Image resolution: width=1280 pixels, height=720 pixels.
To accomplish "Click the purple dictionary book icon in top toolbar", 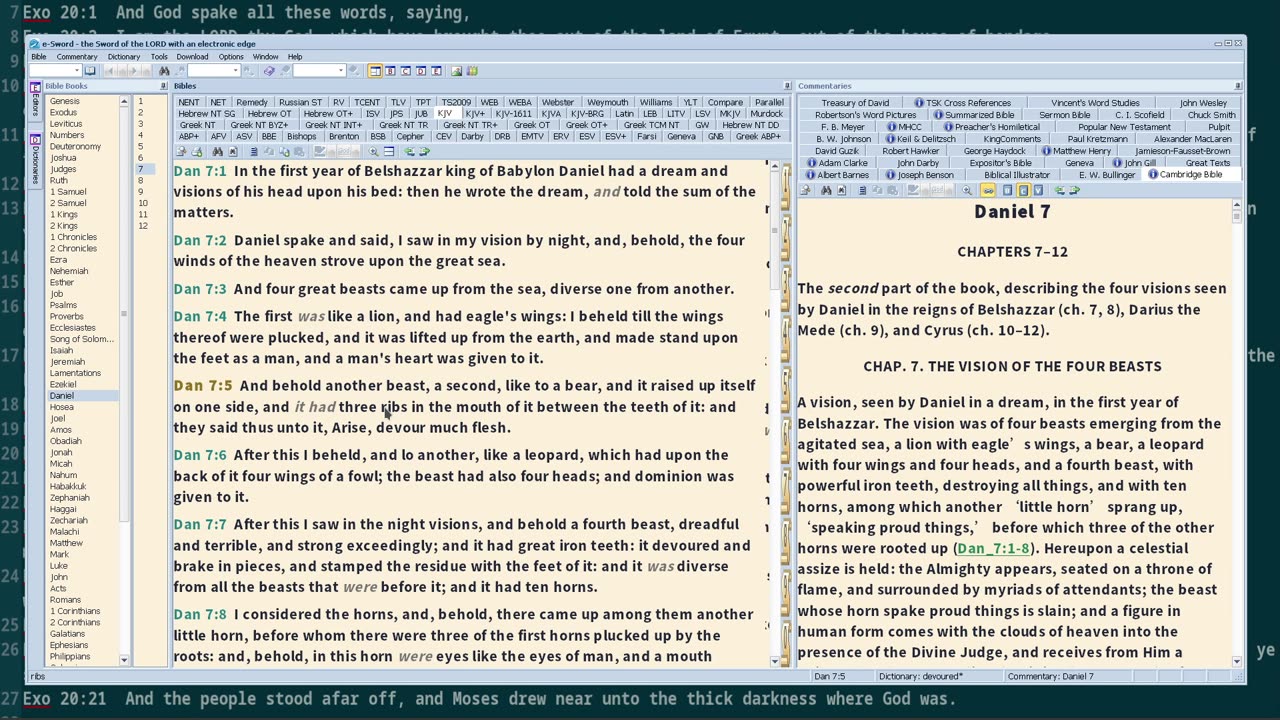I will click(x=269, y=71).
